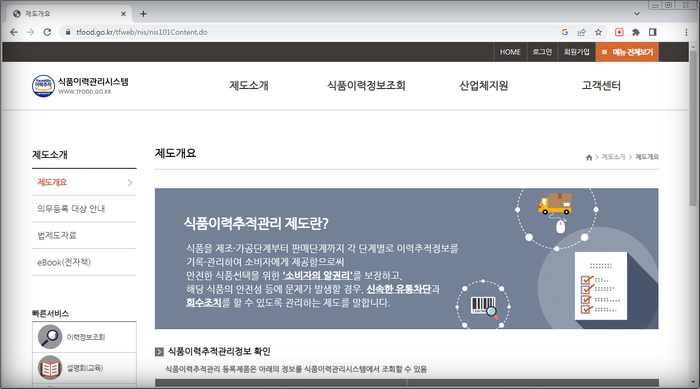Click the 로그인 link
Viewport: 700px width, 389px height.
click(542, 52)
